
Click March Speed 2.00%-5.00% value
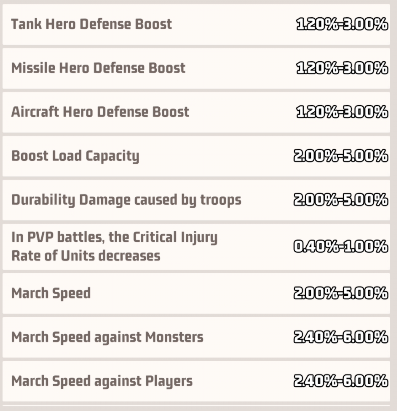[x=341, y=293]
